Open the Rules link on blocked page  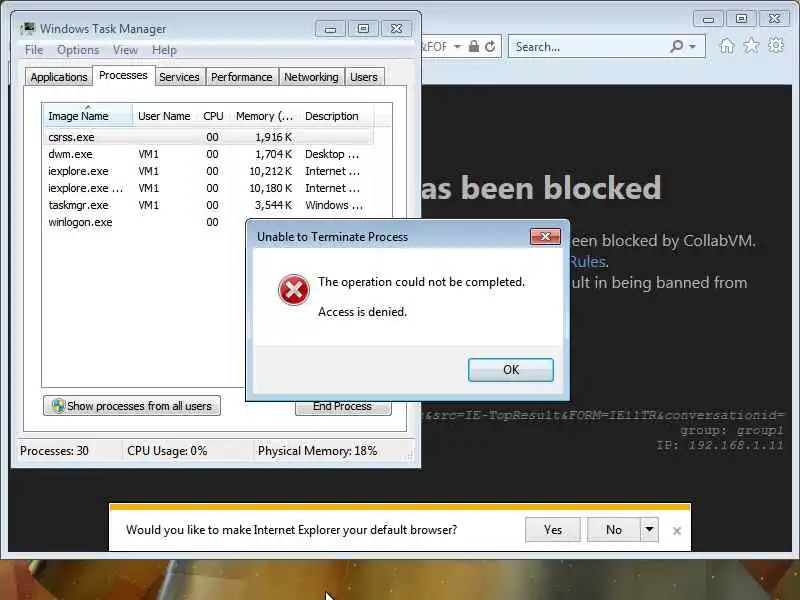pyautogui.click(x=588, y=262)
